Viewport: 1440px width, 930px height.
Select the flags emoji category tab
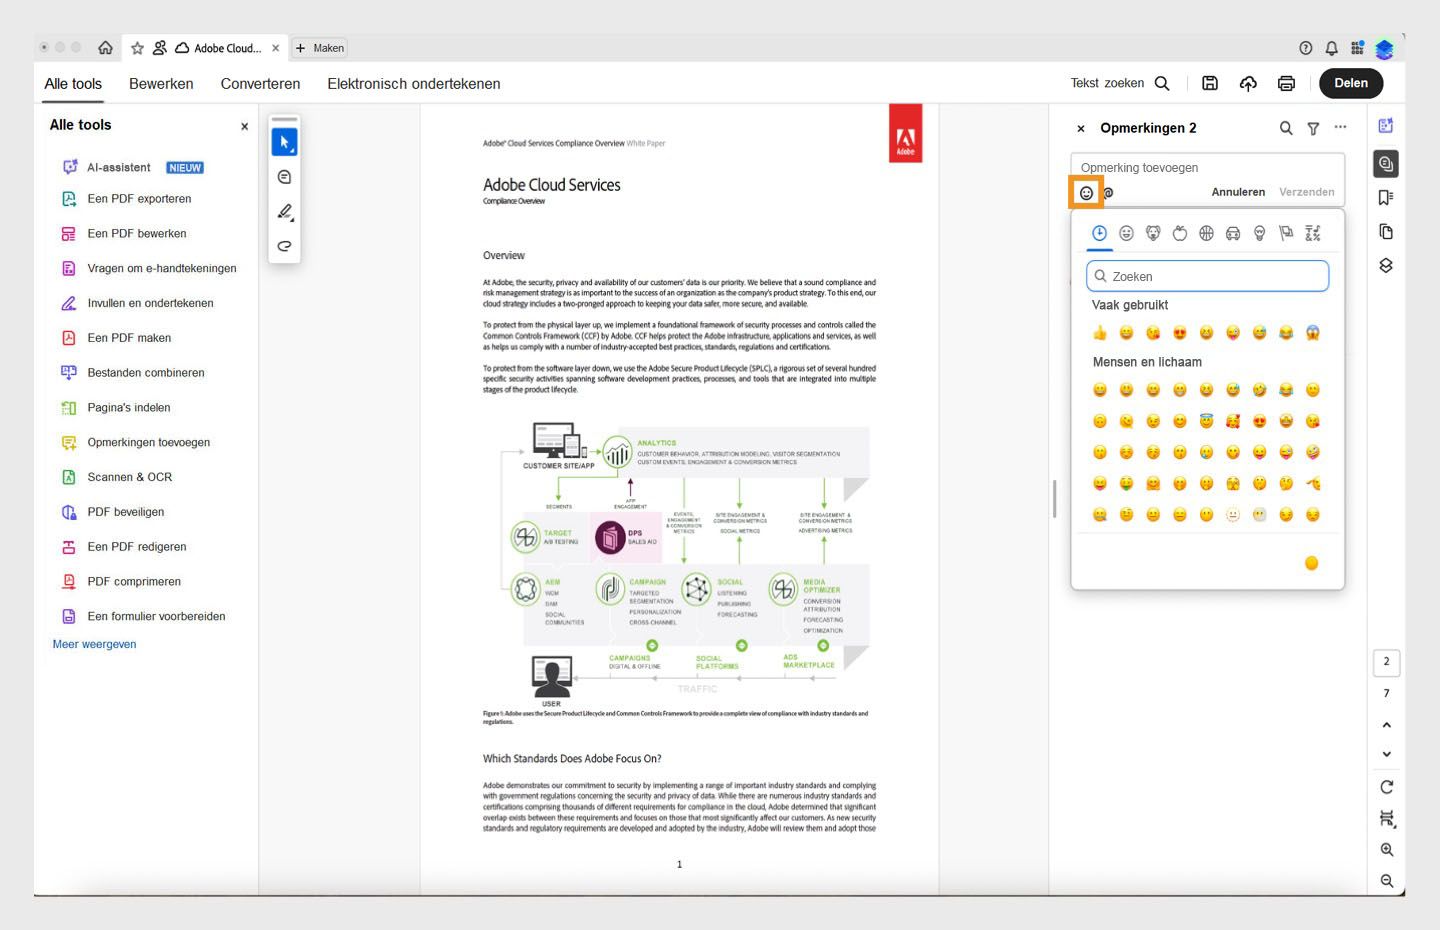1286,234
